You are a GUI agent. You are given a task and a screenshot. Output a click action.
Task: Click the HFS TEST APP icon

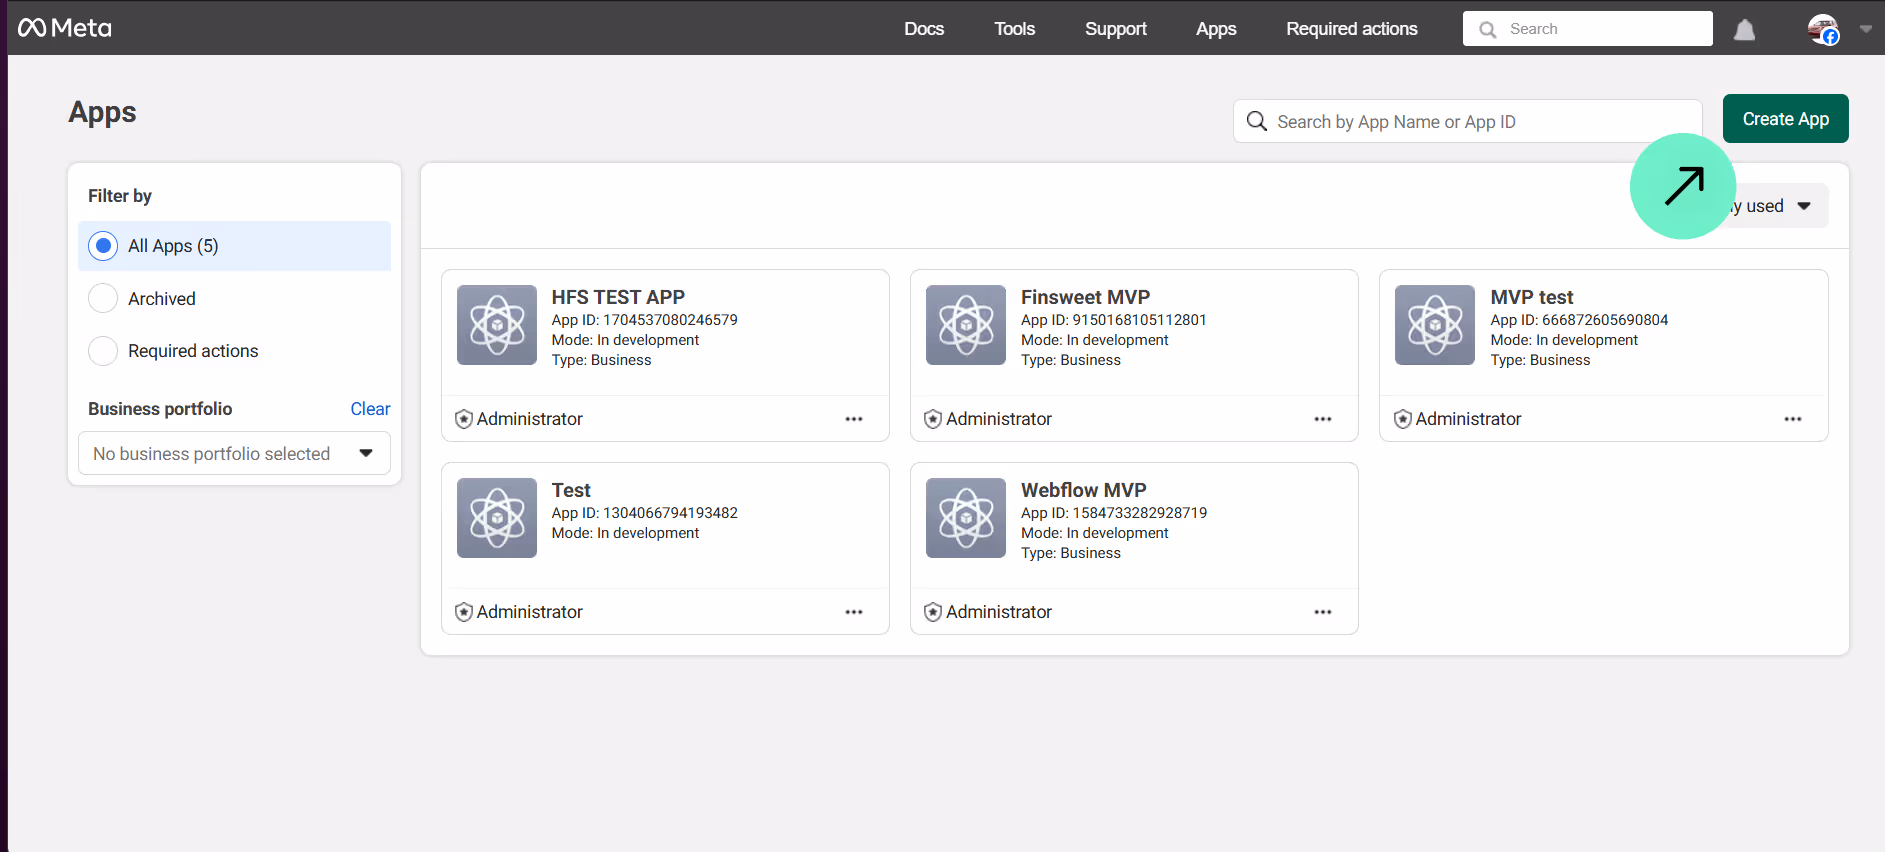click(497, 325)
